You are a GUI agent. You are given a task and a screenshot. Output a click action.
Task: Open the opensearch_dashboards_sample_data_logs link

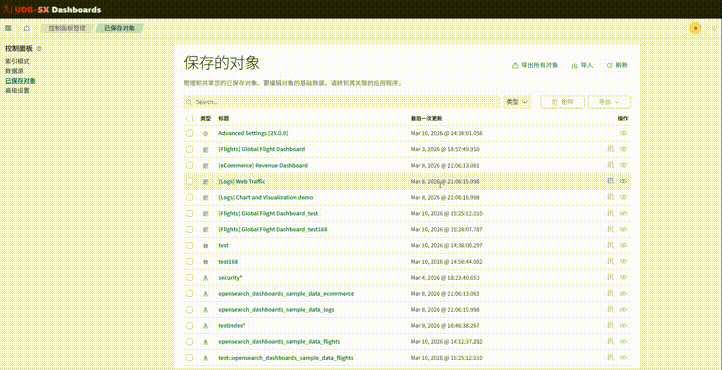(x=276, y=310)
